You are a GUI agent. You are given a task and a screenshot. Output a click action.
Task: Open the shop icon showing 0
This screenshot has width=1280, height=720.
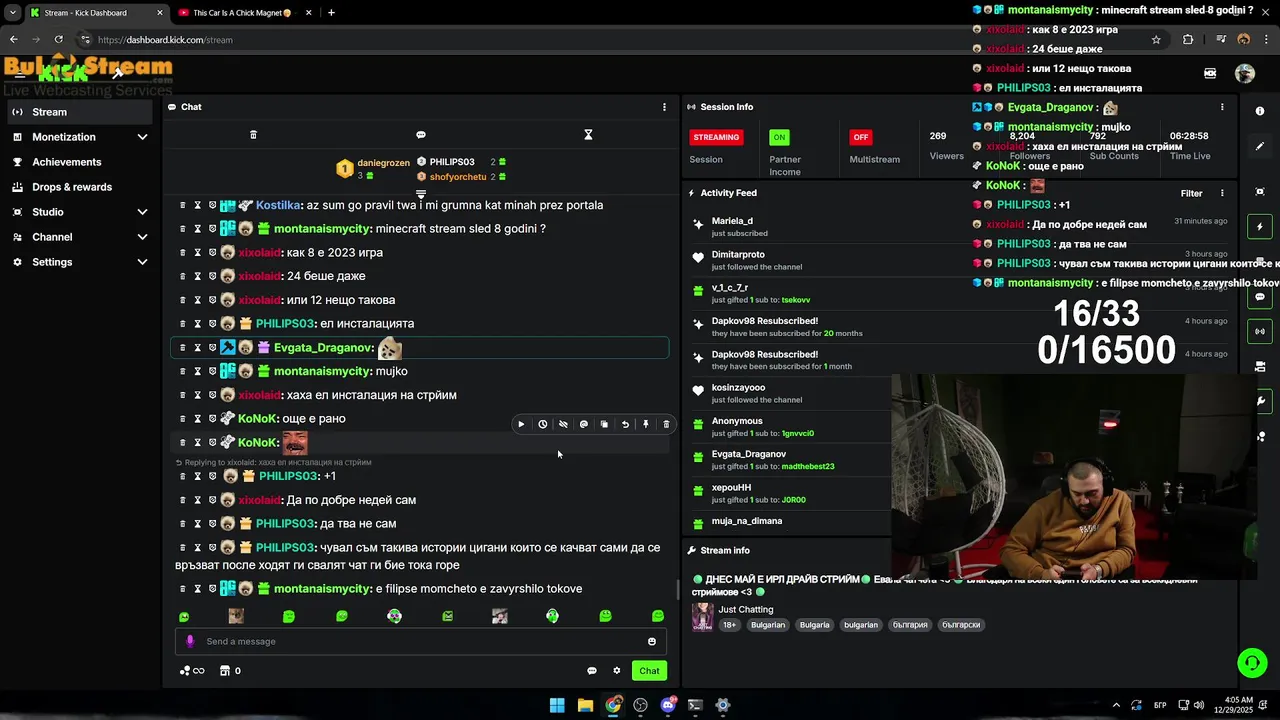click(230, 671)
